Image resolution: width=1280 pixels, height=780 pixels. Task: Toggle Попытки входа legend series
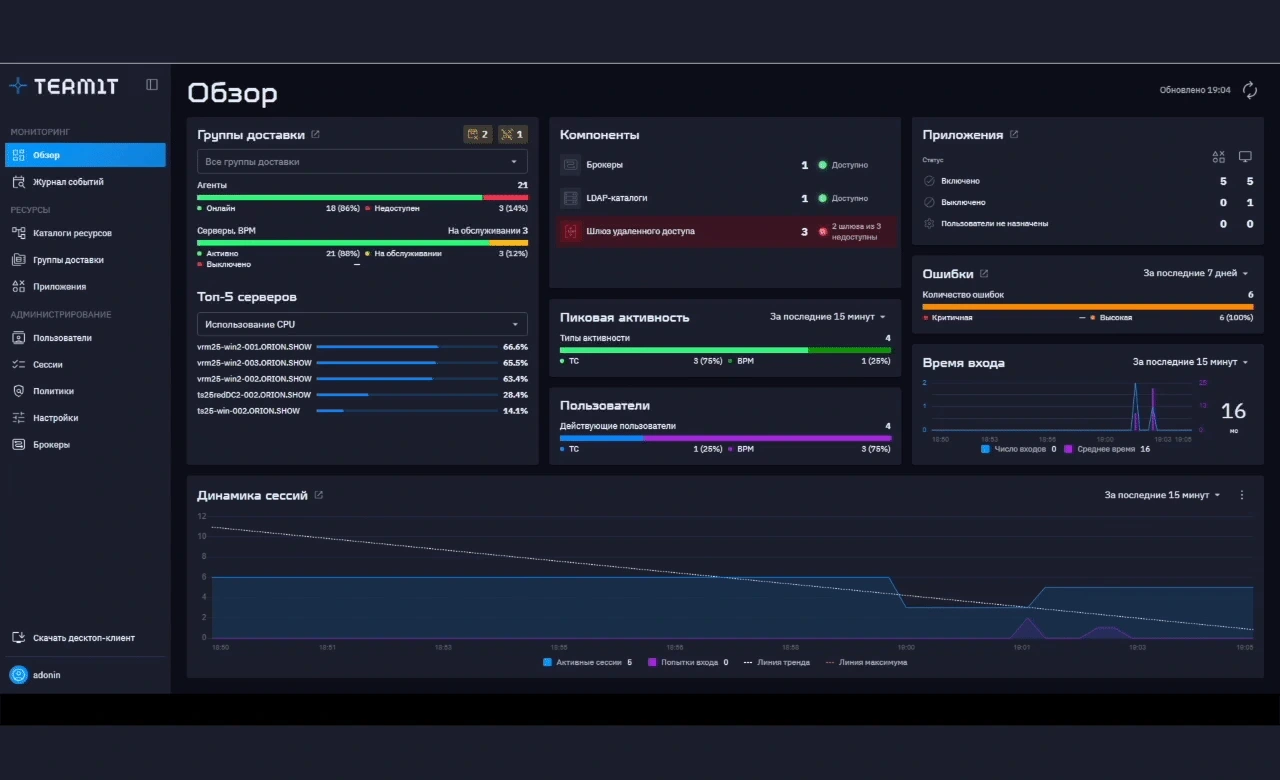point(688,662)
